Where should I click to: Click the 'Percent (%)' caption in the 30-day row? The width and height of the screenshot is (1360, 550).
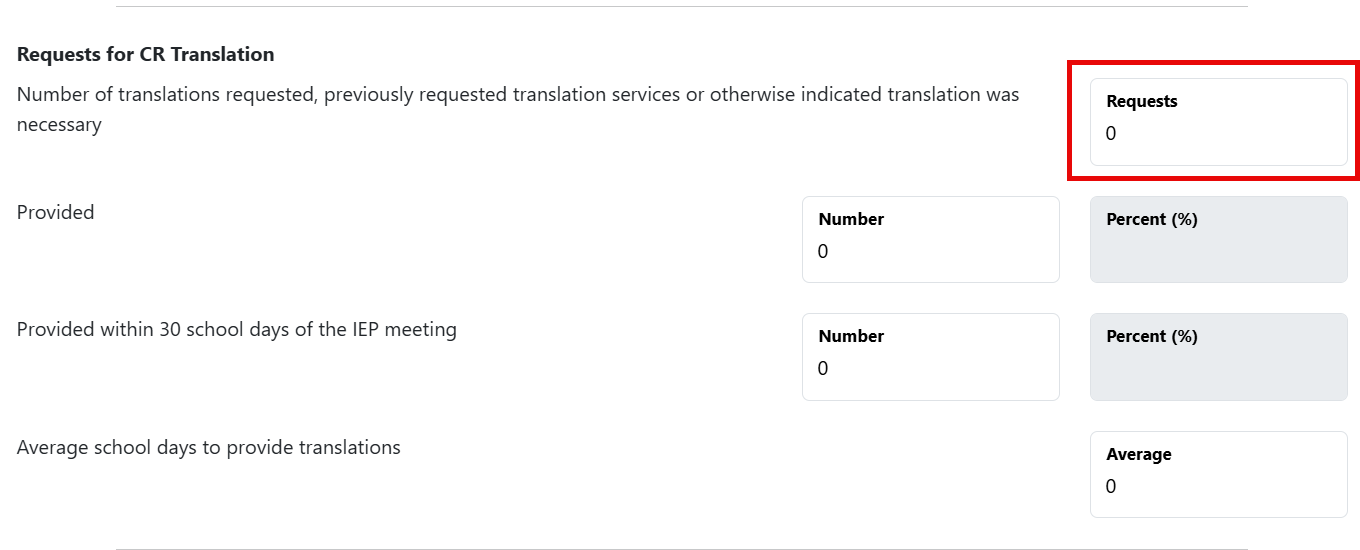(1152, 336)
